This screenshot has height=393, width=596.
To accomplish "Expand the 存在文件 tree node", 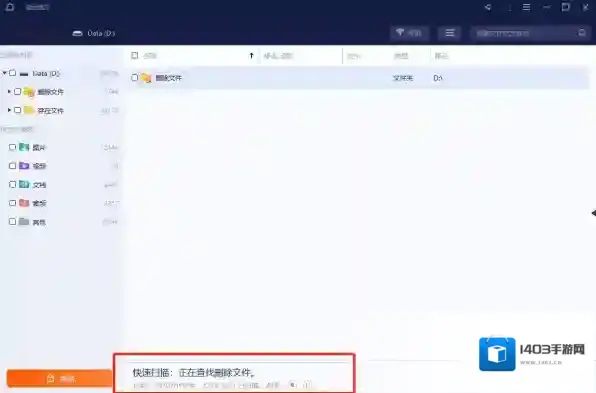I will [x=9, y=110].
